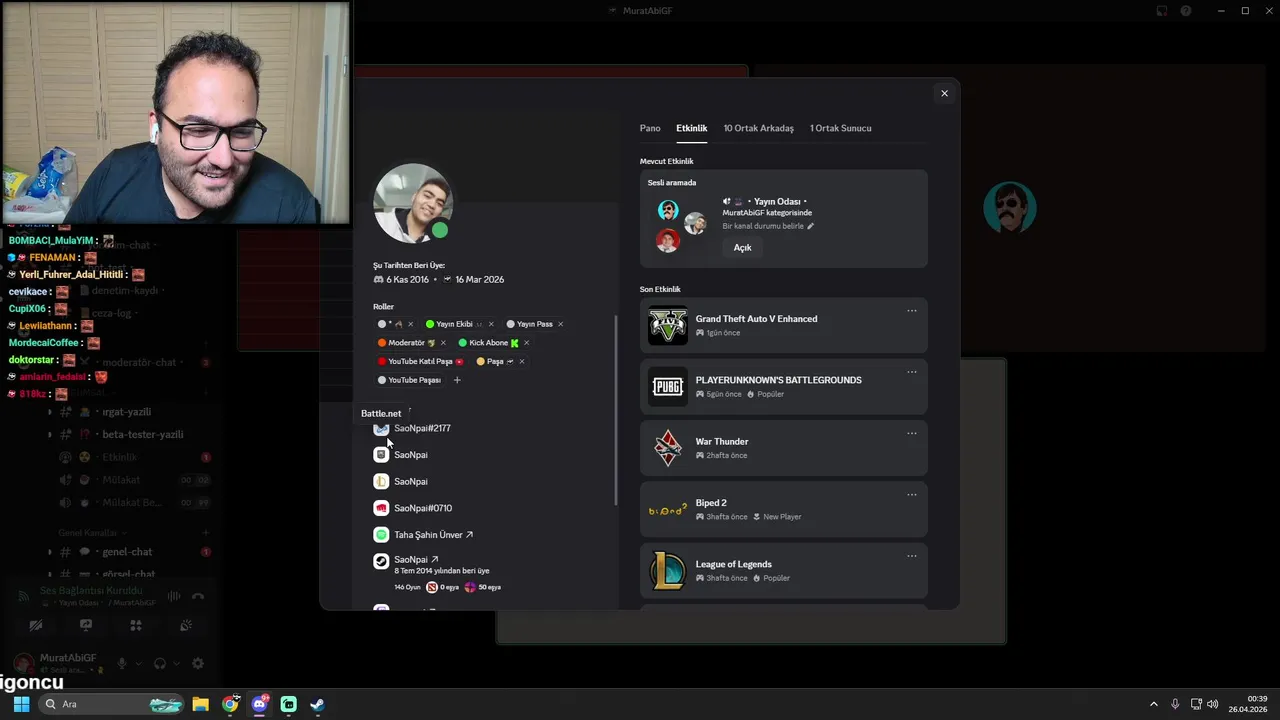Open Discord from the Windows taskbar

point(260,704)
